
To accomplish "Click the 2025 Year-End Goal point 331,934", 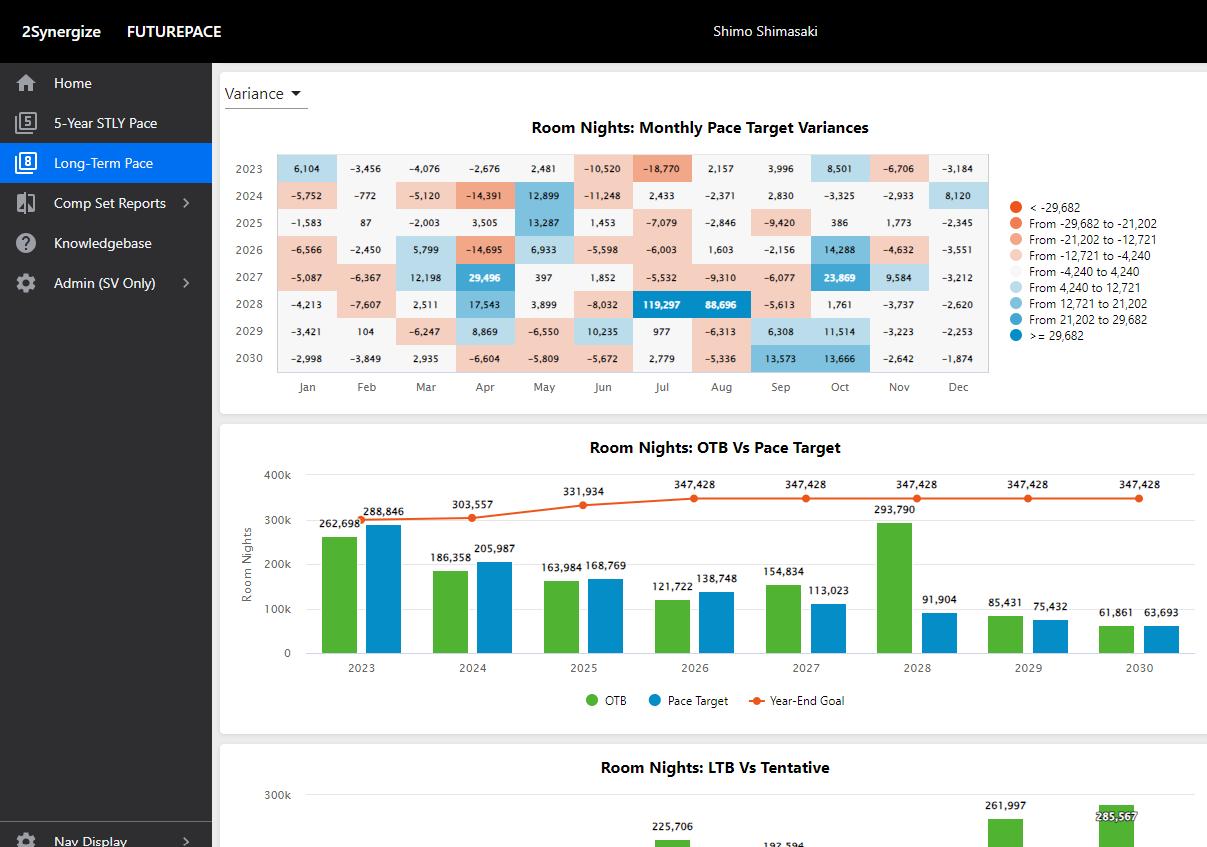I will pos(584,505).
